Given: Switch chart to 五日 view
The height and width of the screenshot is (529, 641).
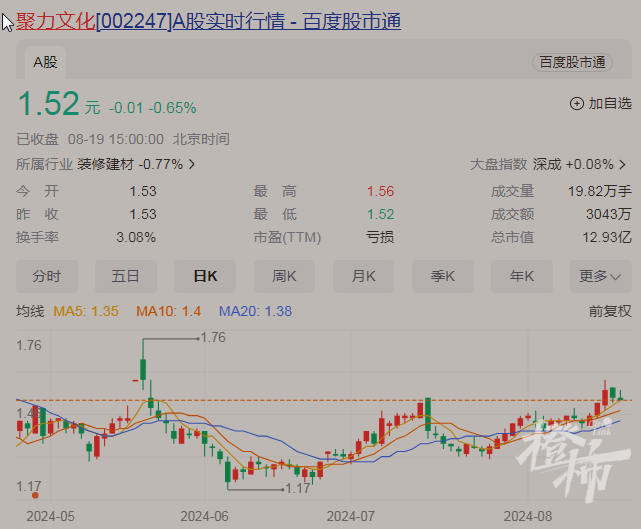Looking at the screenshot, I should pyautogui.click(x=126, y=276).
